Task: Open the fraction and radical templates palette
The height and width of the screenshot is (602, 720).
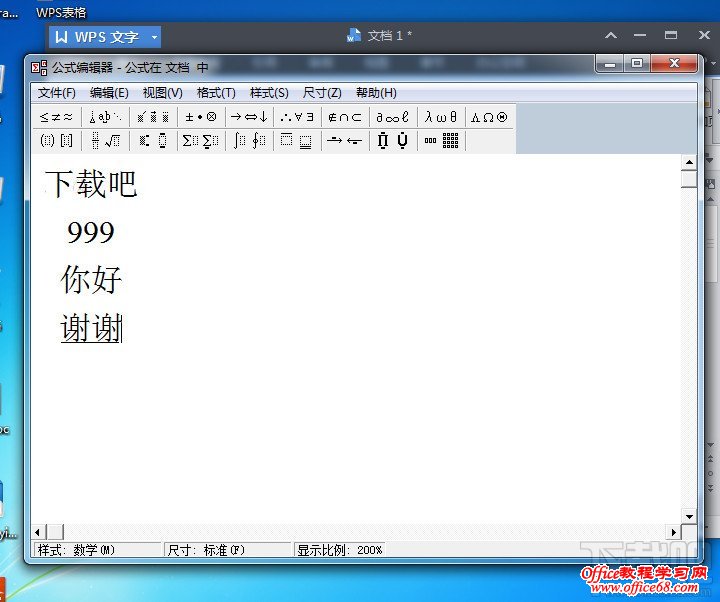Action: [x=105, y=141]
